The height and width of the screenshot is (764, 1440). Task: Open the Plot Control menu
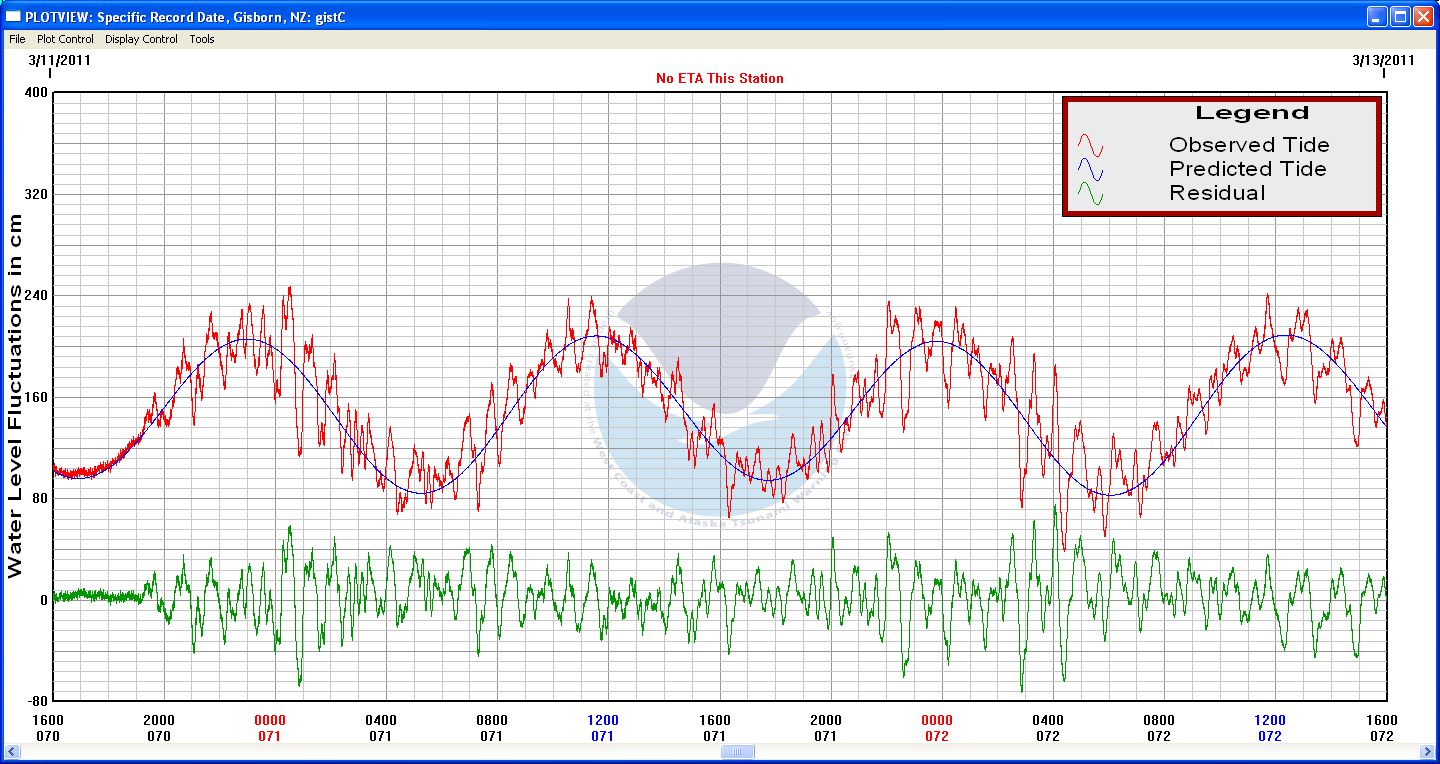coord(65,39)
